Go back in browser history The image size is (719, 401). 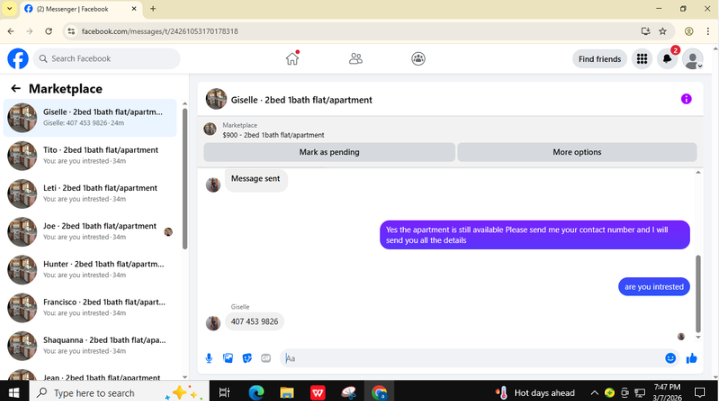11,31
